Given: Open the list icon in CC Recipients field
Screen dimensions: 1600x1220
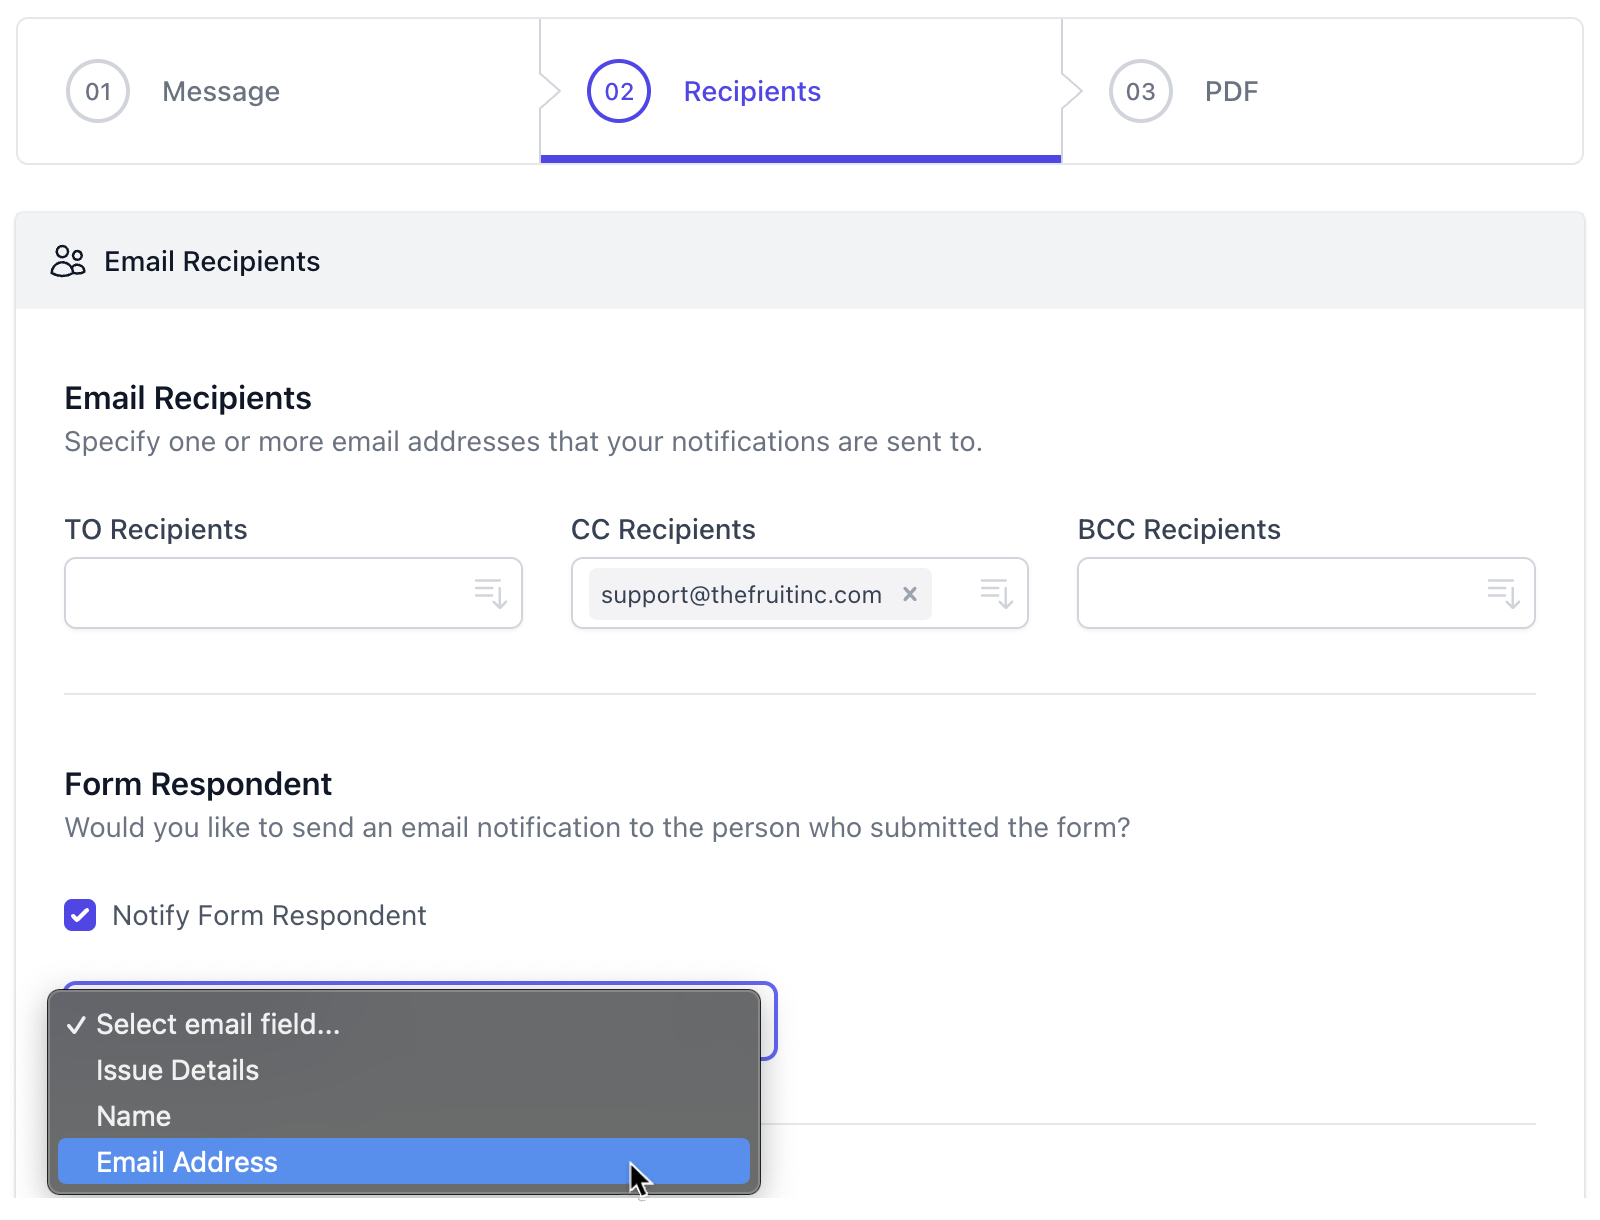Looking at the screenshot, I should click(x=996, y=593).
